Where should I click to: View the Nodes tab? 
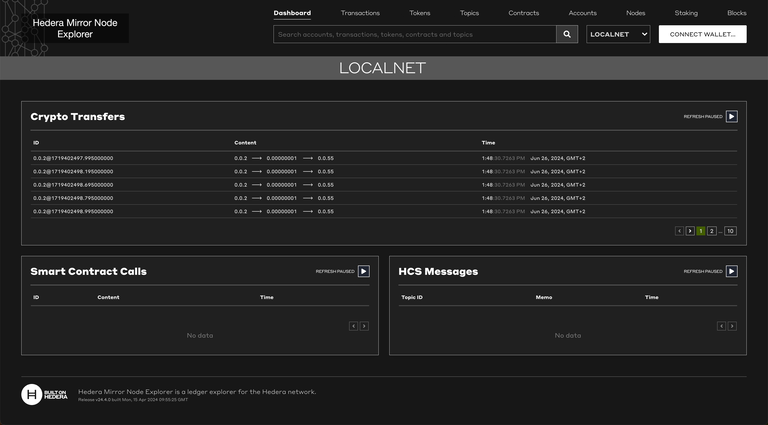click(635, 13)
